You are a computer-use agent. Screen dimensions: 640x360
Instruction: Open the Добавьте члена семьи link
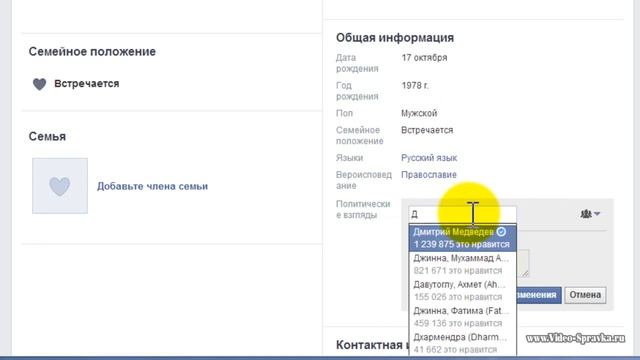point(152,186)
